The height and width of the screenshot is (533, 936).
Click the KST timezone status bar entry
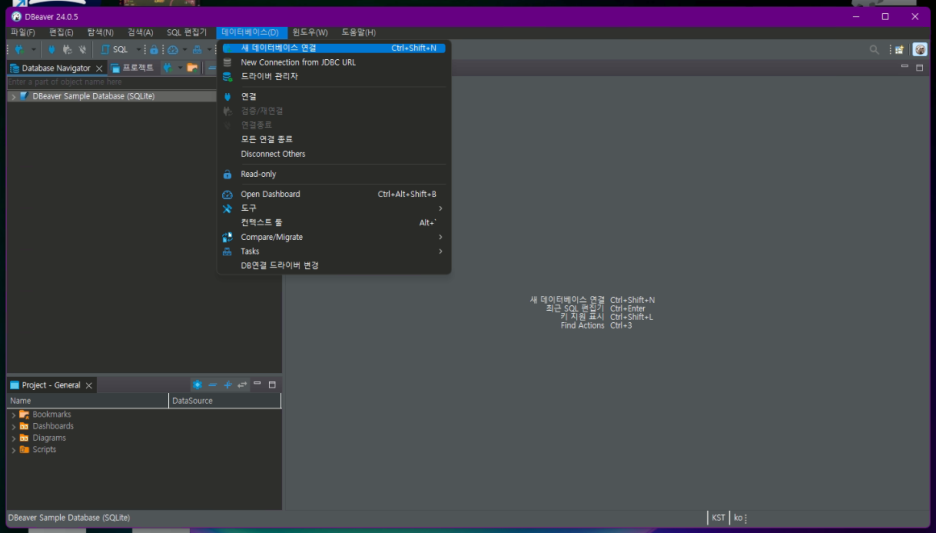(x=718, y=518)
